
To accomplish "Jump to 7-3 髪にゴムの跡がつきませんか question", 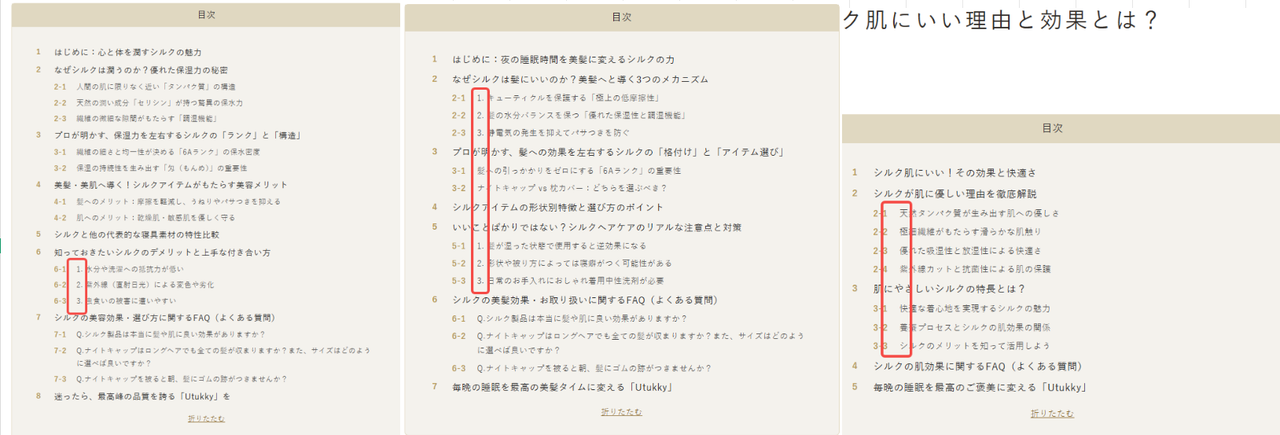I will click(181, 378).
